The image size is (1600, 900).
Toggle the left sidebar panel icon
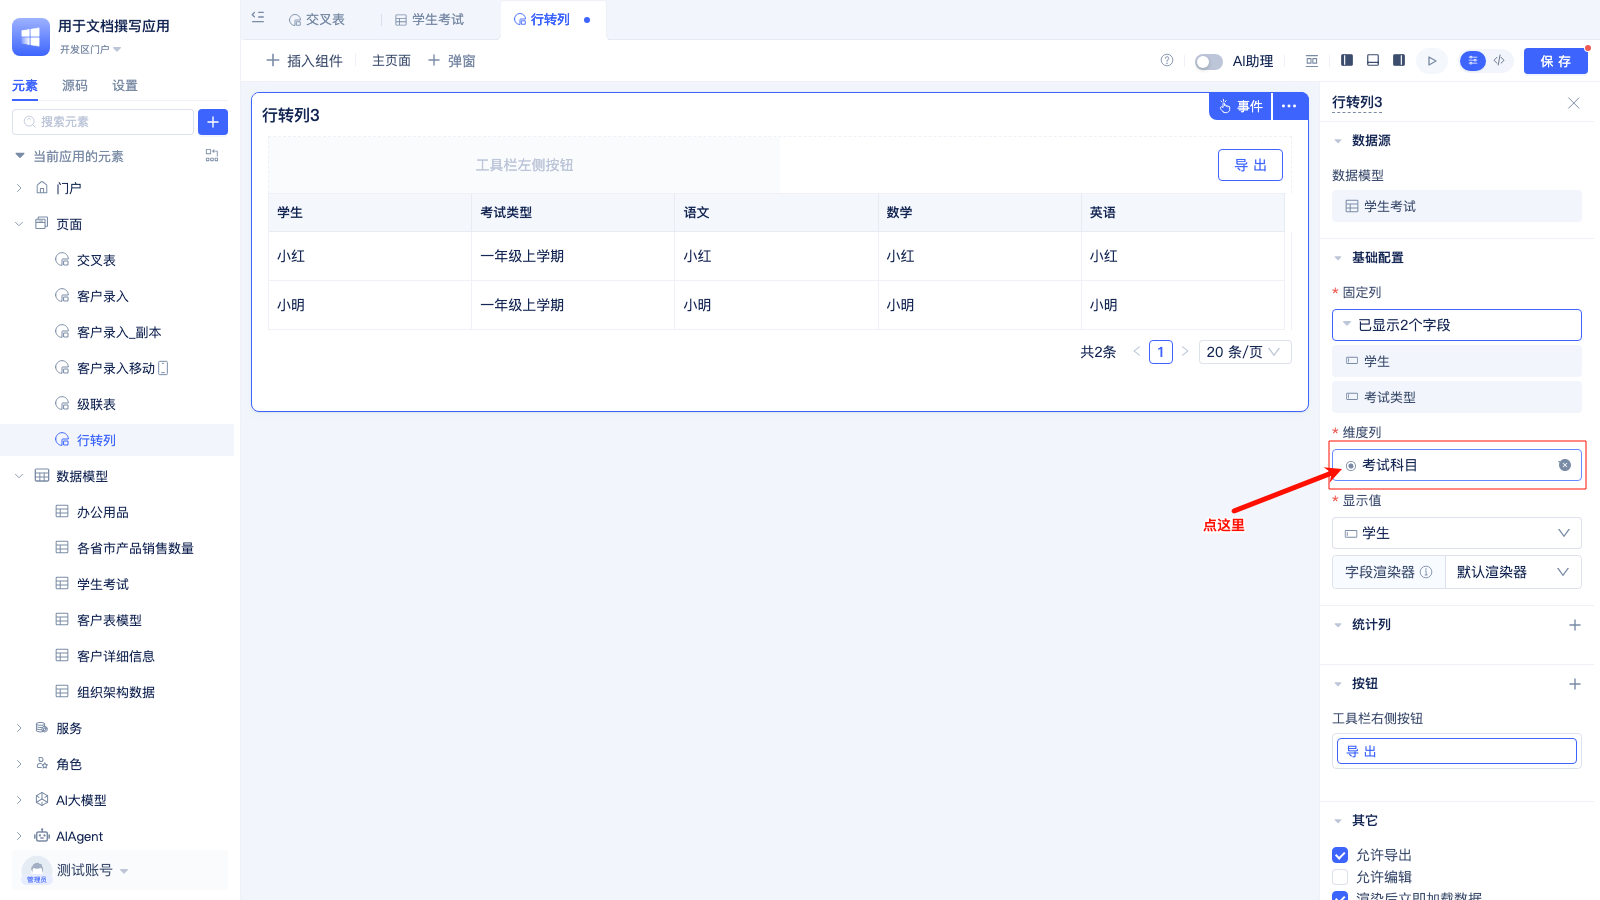point(1347,60)
